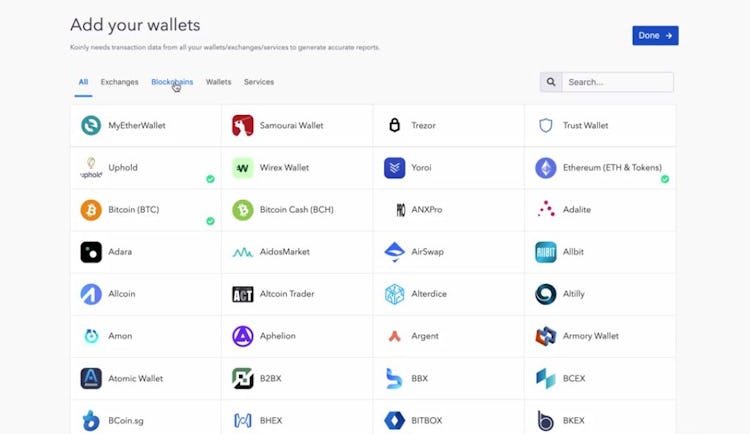
Task: Switch to the All tab
Action: point(83,82)
